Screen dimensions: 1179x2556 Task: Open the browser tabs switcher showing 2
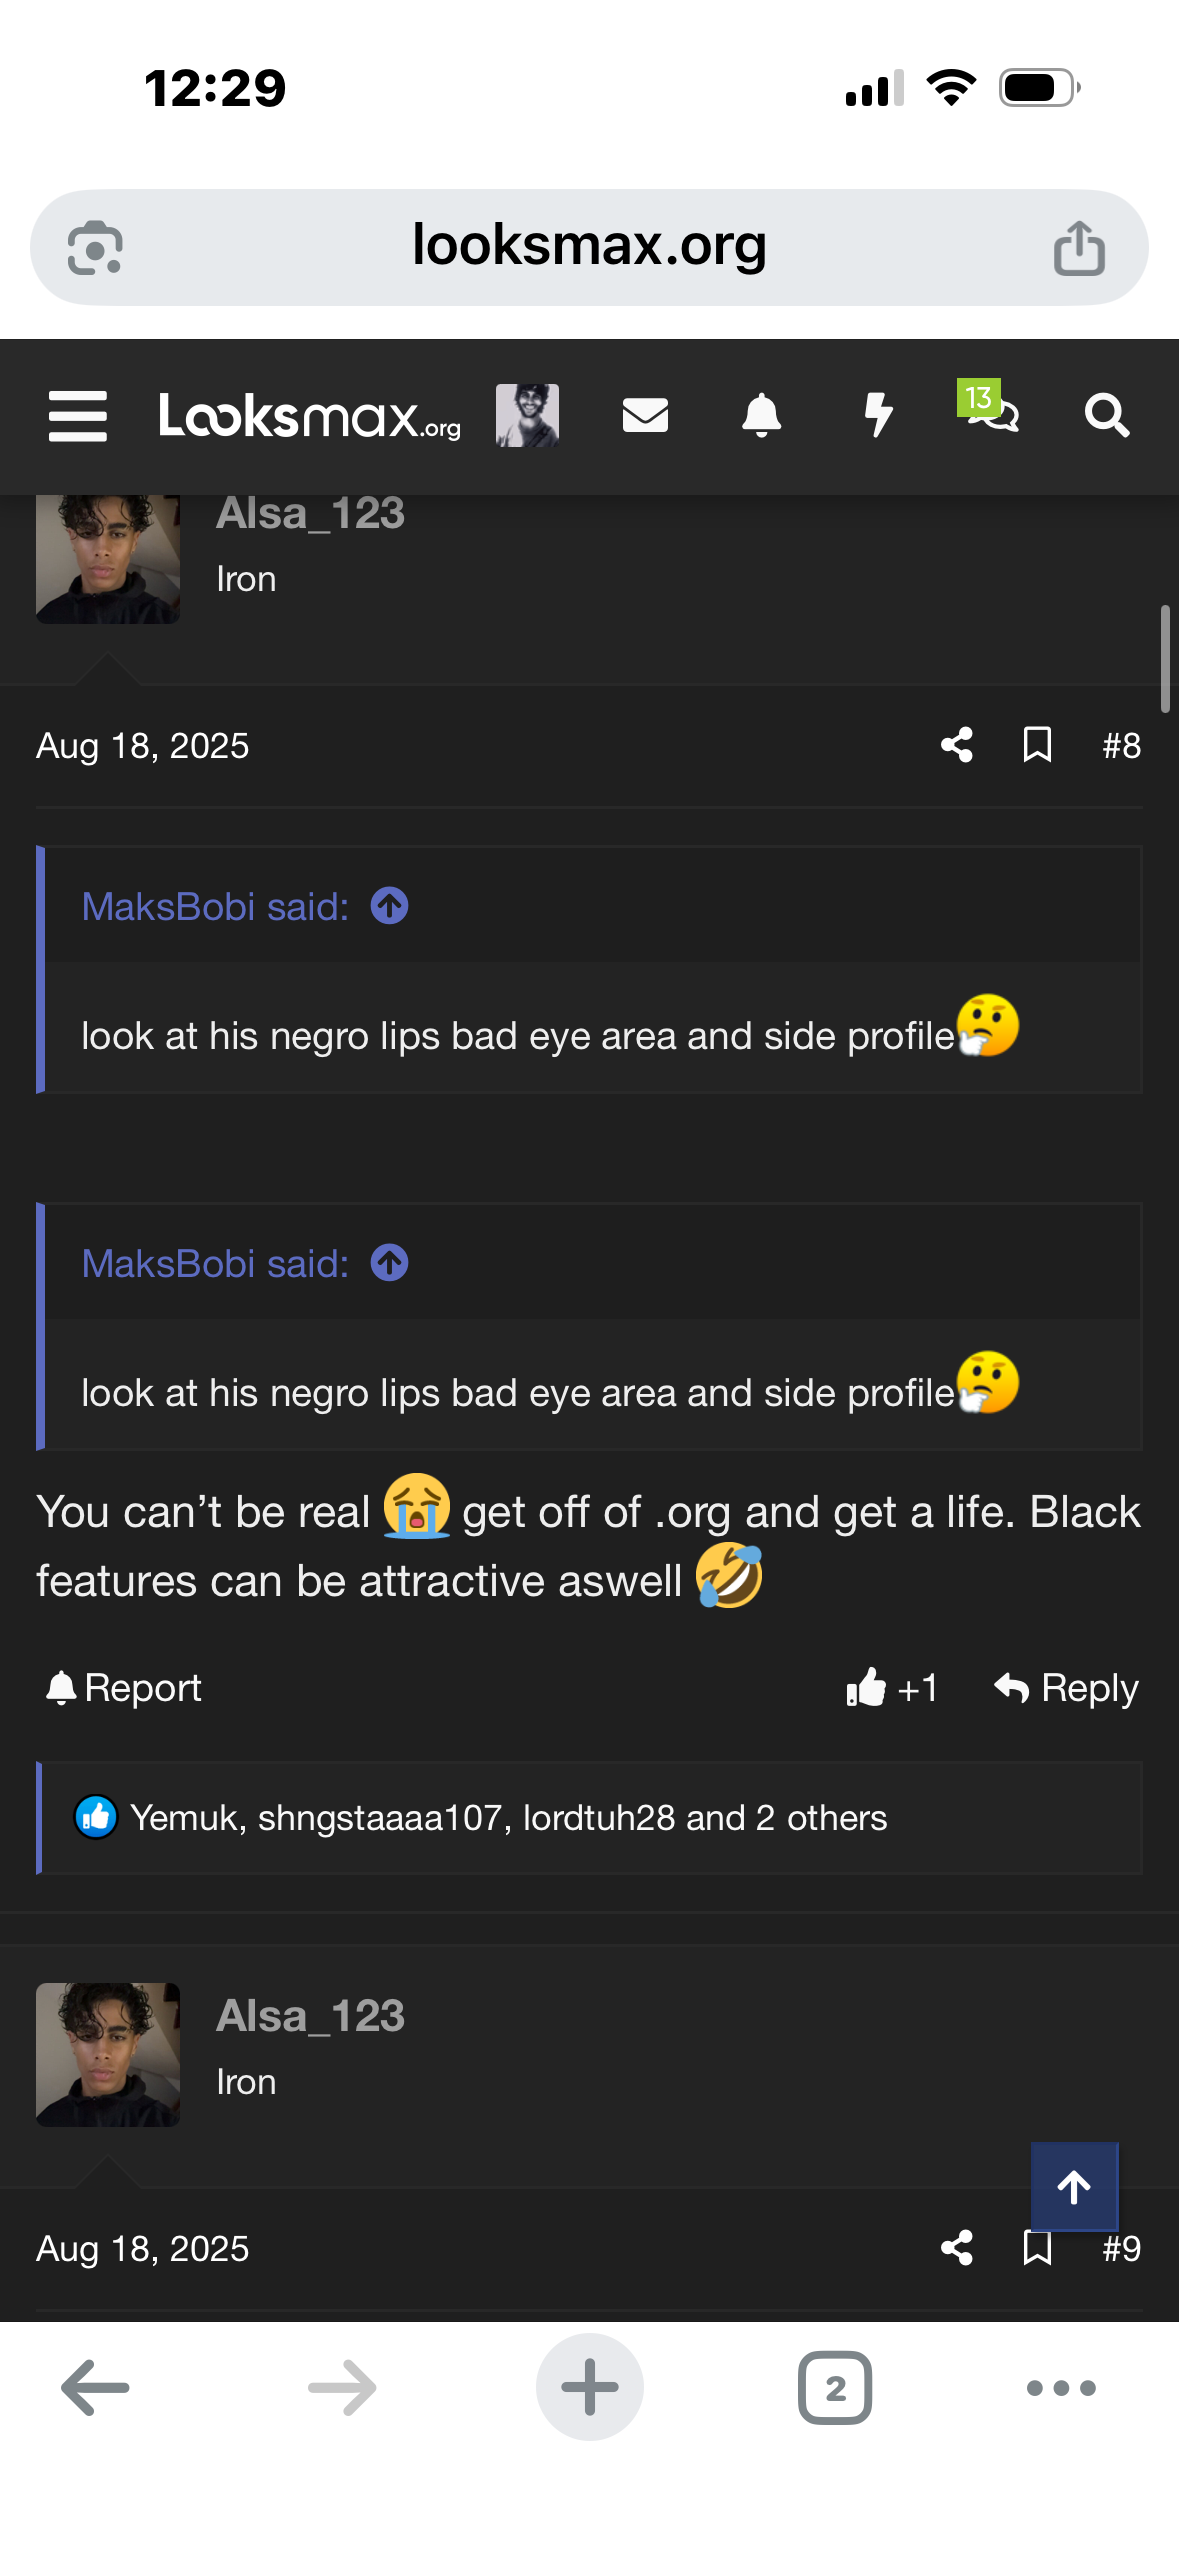tap(835, 2388)
